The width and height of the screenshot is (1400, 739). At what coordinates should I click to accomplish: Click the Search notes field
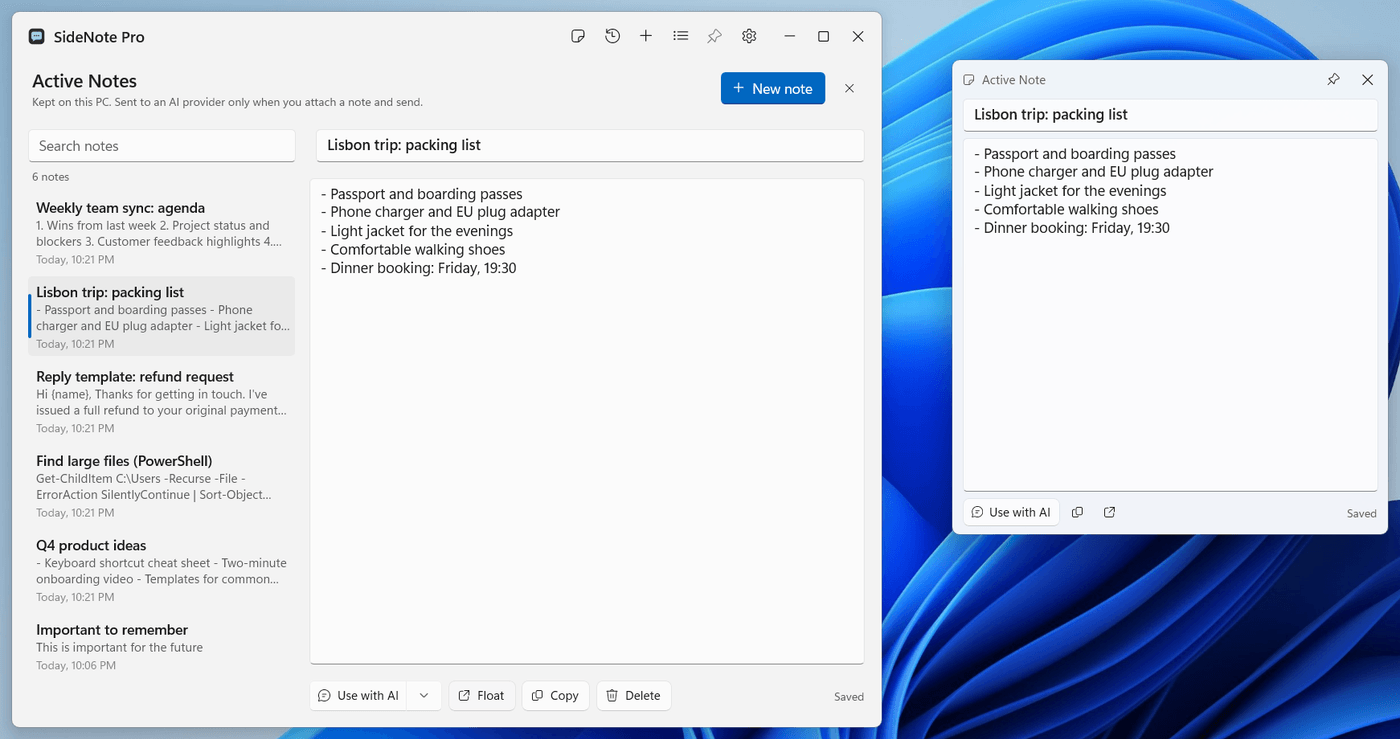pos(162,146)
